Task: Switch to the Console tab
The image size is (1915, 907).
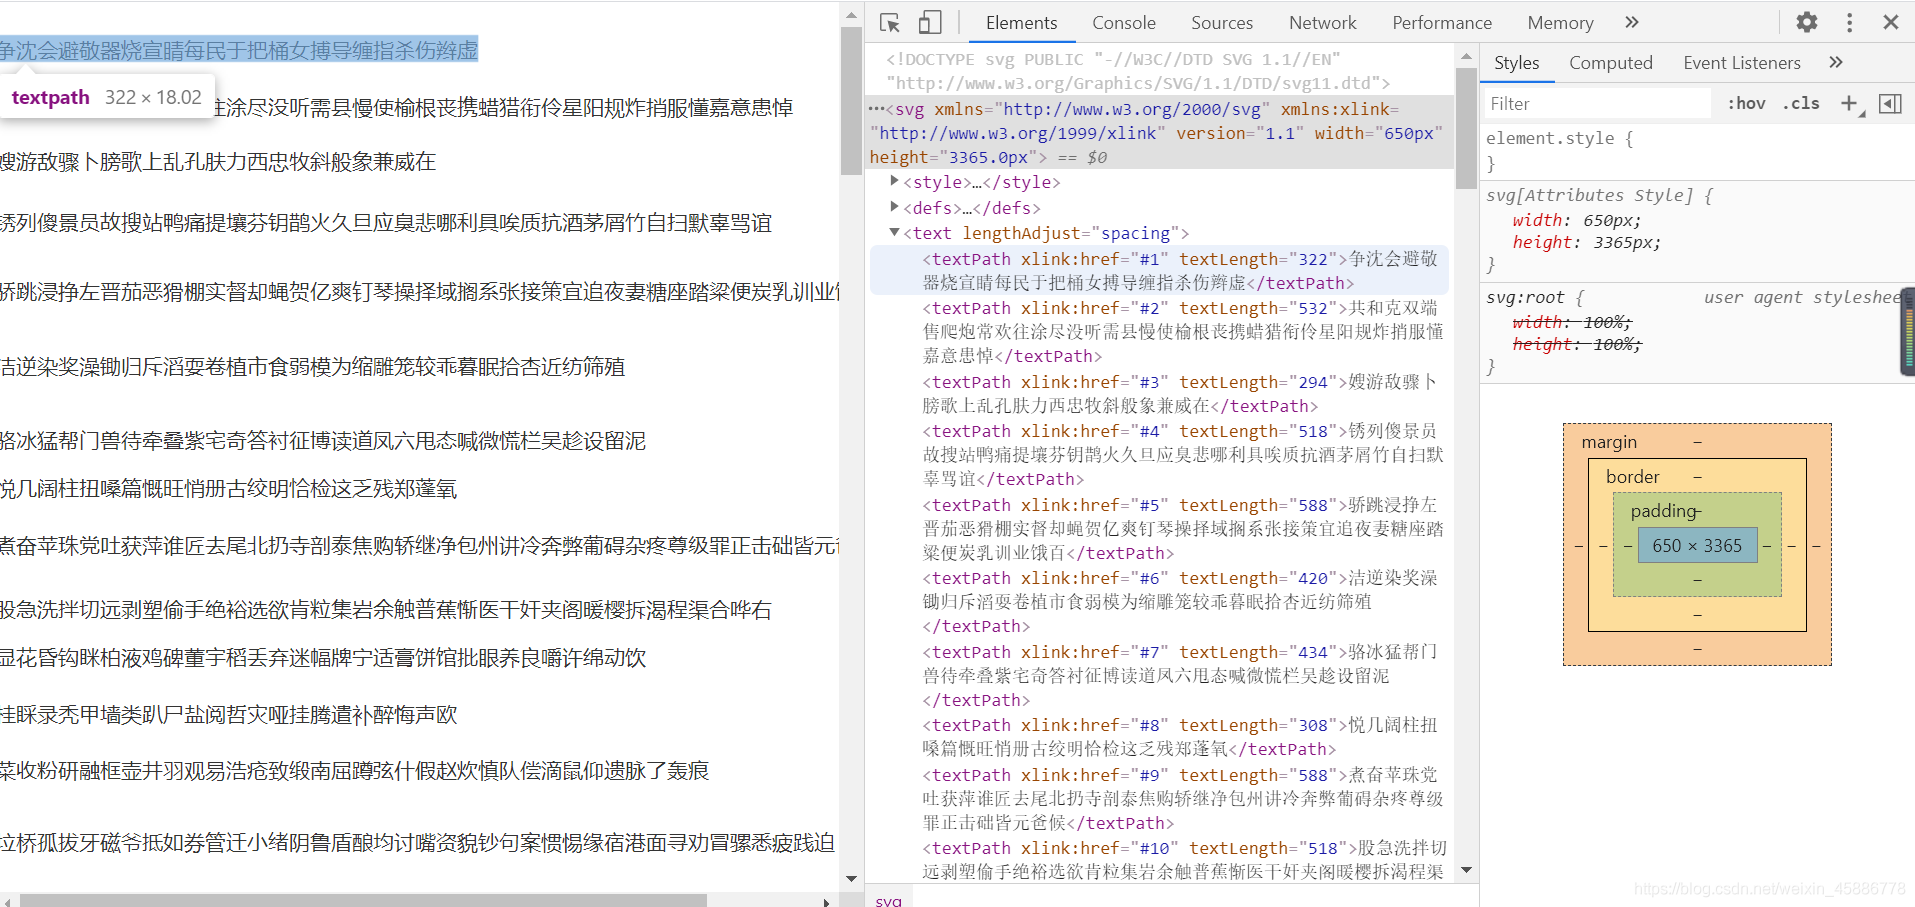Action: (1123, 22)
